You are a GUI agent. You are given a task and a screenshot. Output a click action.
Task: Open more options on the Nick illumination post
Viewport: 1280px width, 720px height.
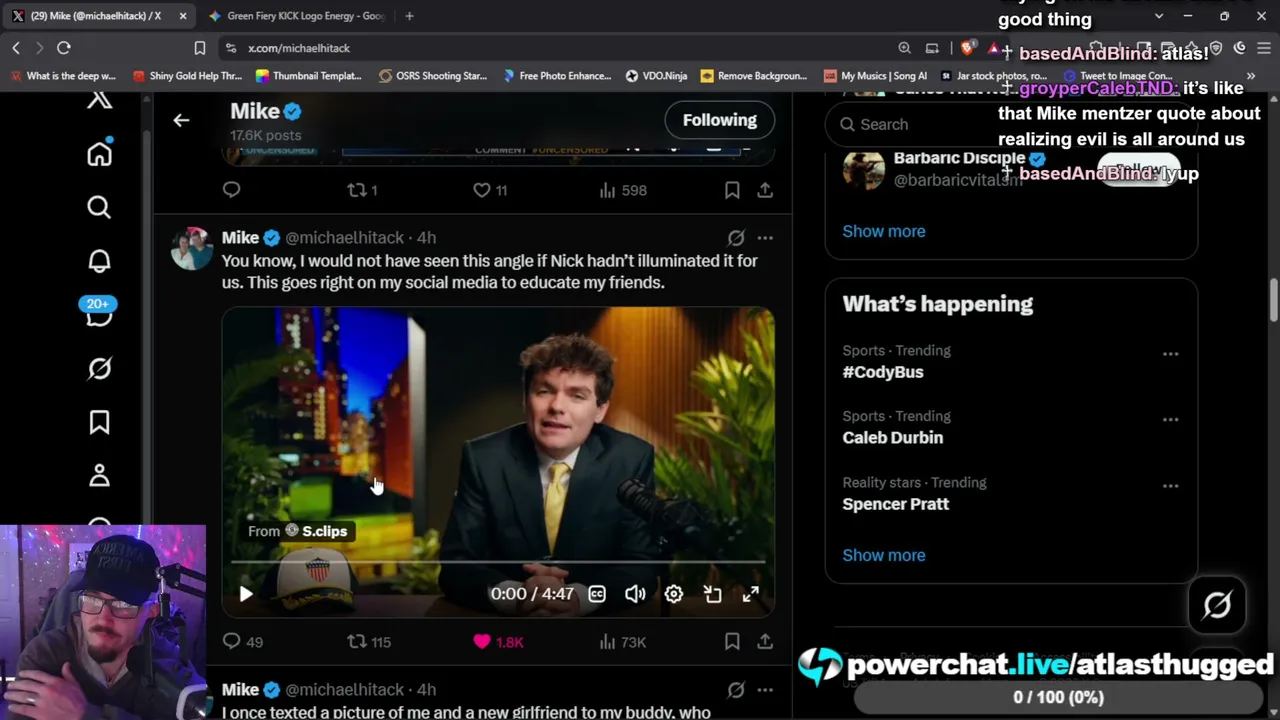pyautogui.click(x=765, y=238)
